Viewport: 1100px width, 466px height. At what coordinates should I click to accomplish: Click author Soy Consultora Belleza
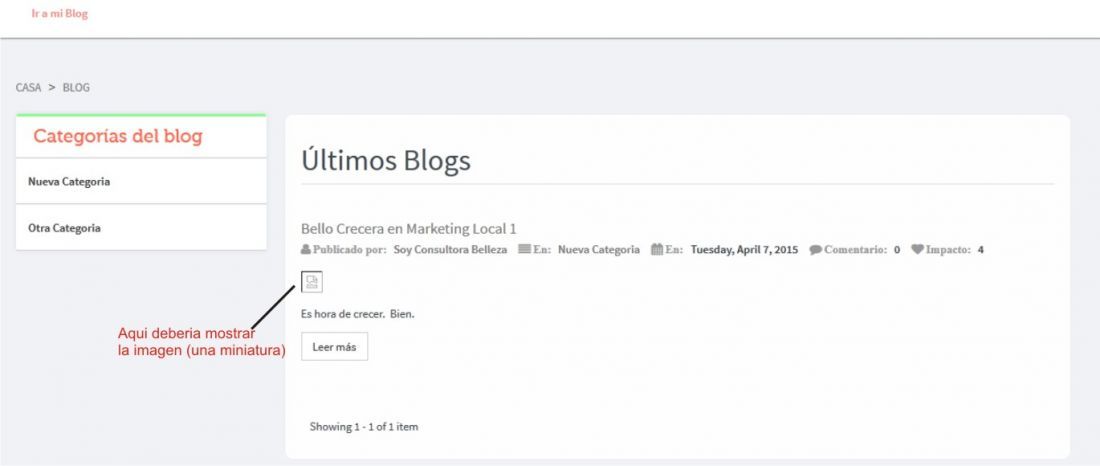coord(450,249)
